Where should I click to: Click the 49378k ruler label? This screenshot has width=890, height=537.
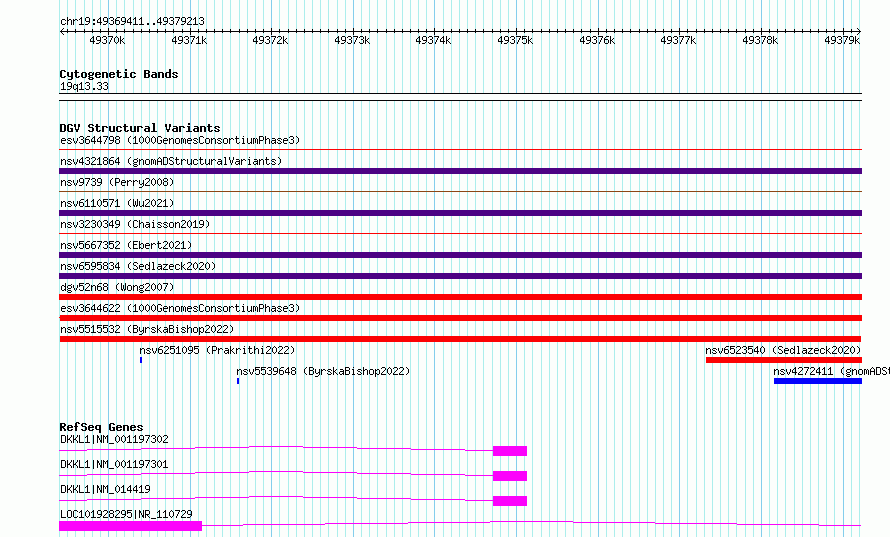(760, 40)
